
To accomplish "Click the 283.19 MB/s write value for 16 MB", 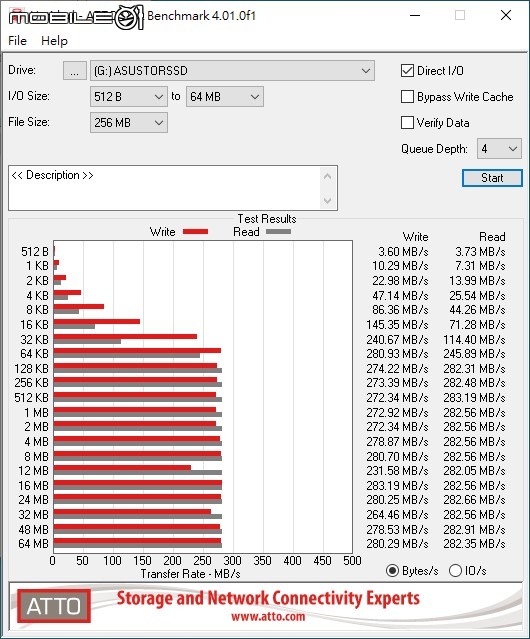I will [x=397, y=486].
